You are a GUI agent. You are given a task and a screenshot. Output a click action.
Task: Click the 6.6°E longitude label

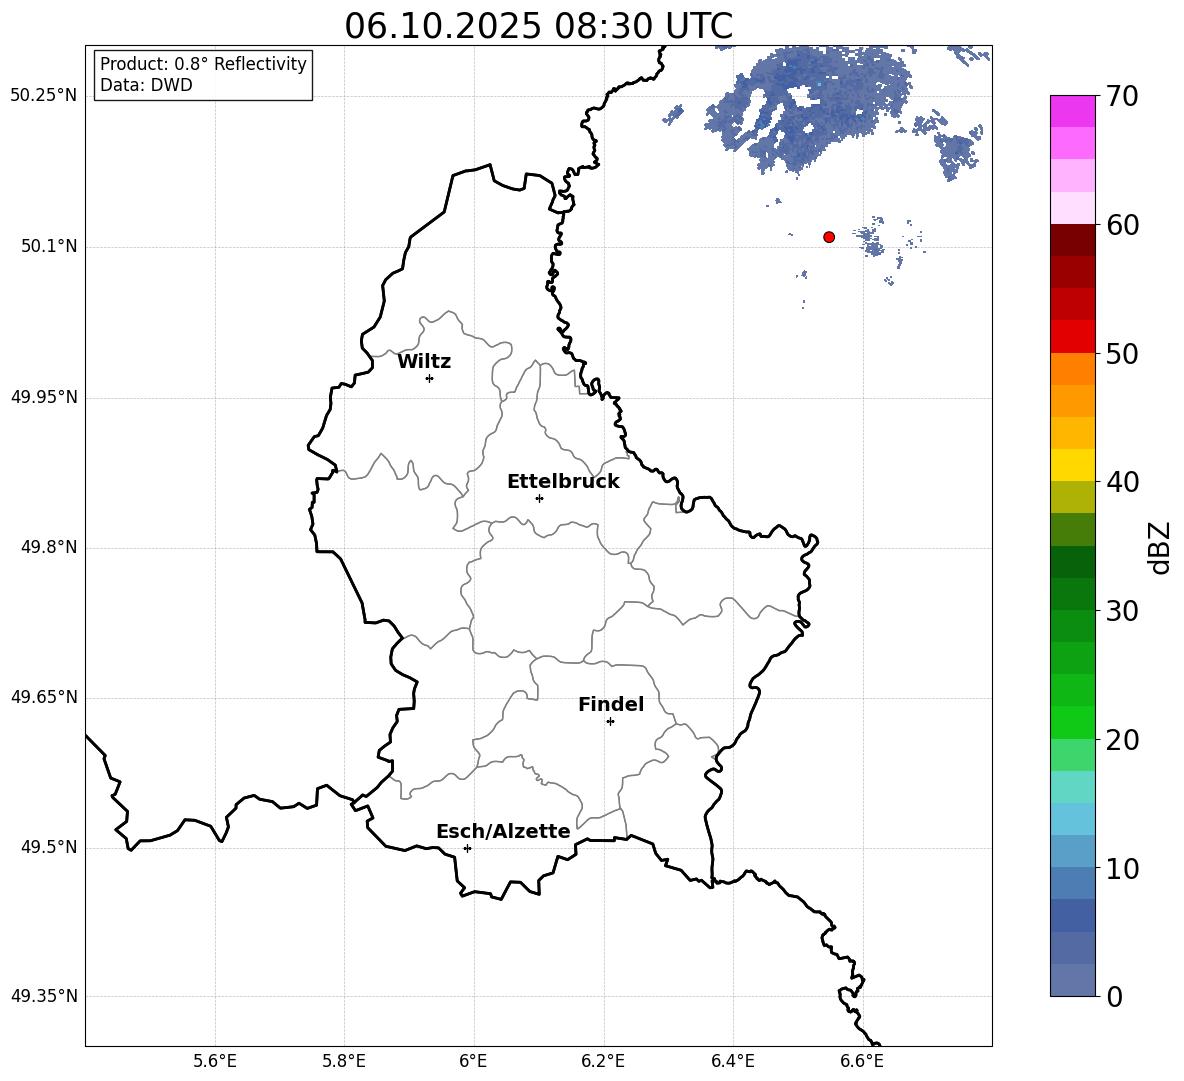[x=862, y=1061]
